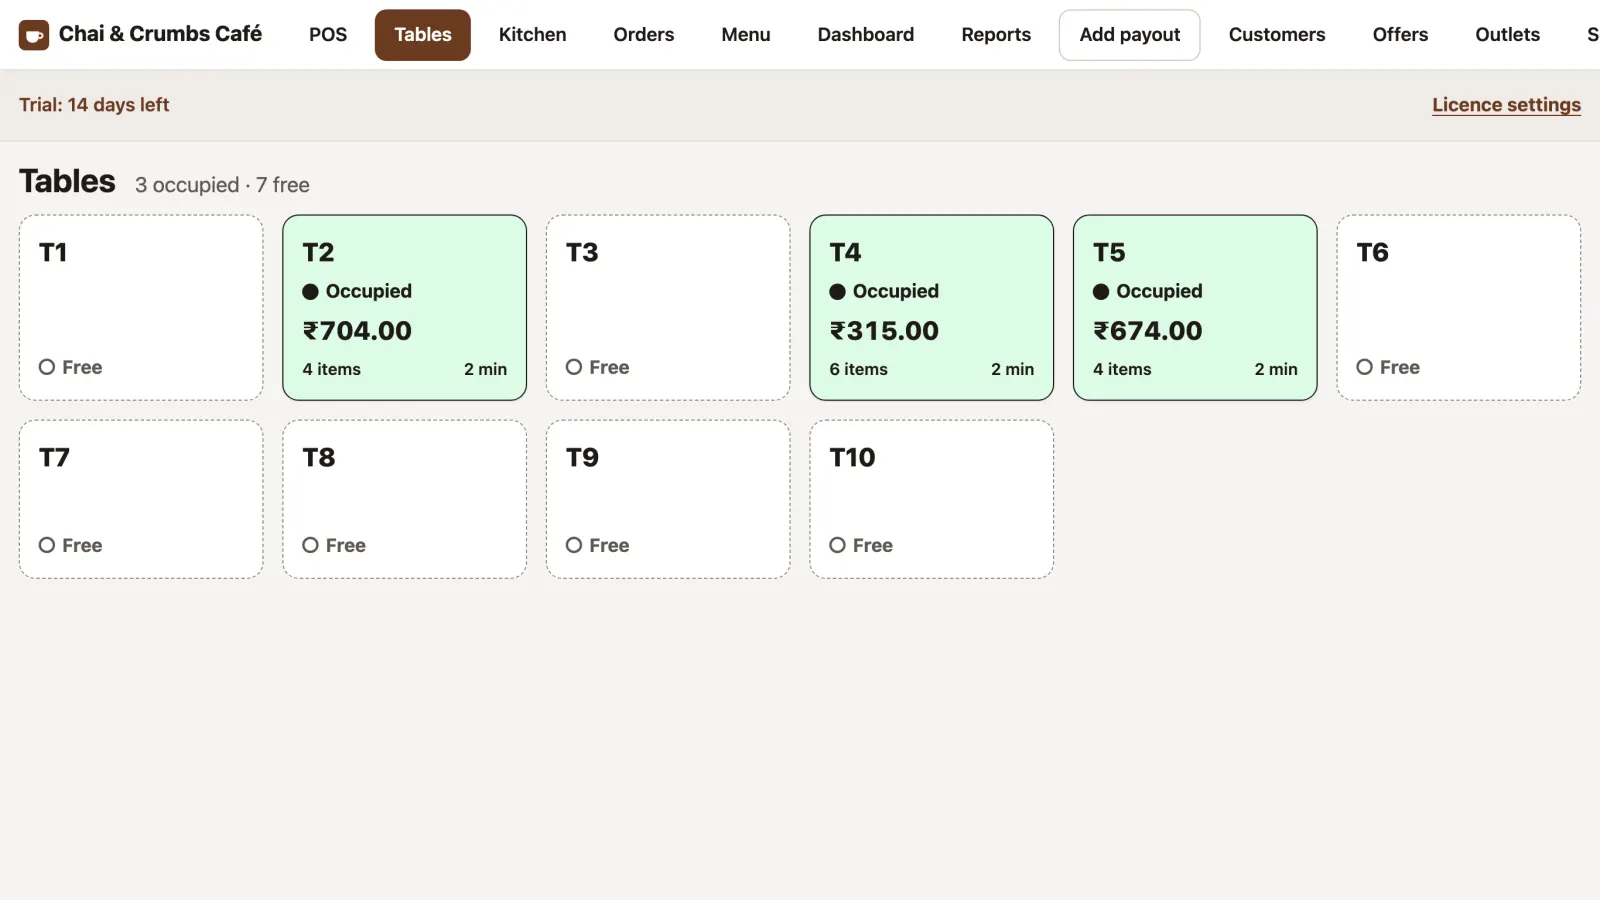This screenshot has height=900, width=1600.
Task: Click the filled occupied dot on T5
Action: click(x=1101, y=292)
